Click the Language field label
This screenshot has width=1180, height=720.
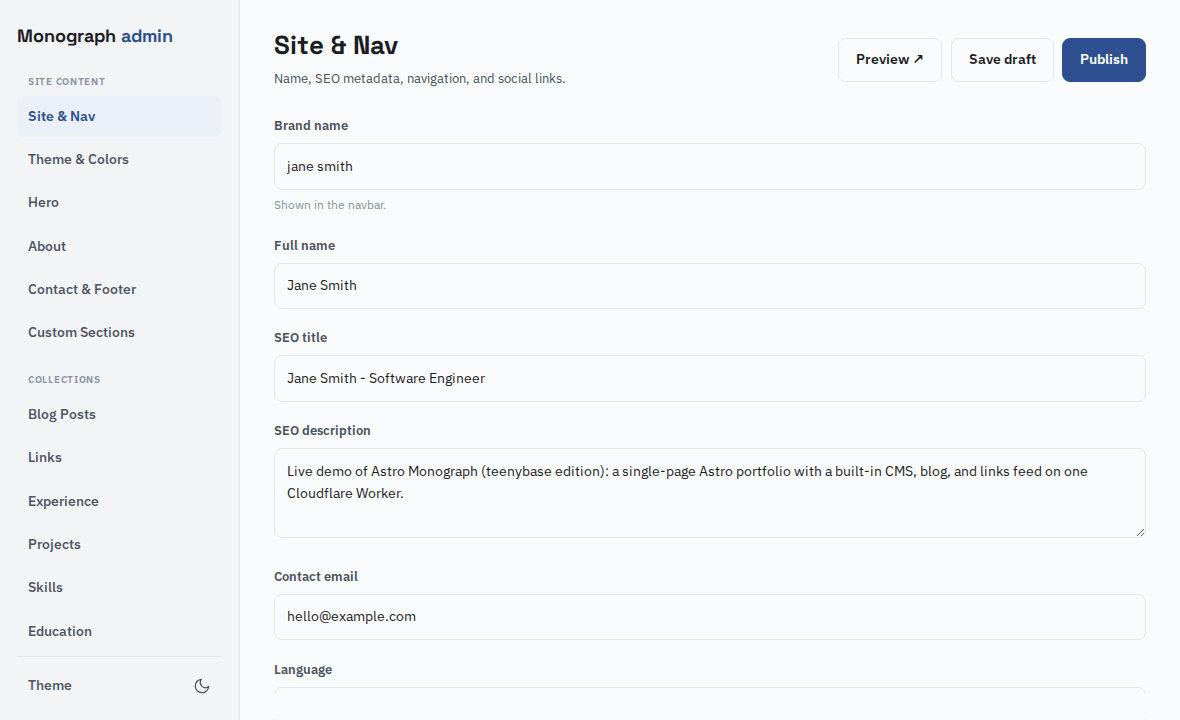point(303,670)
